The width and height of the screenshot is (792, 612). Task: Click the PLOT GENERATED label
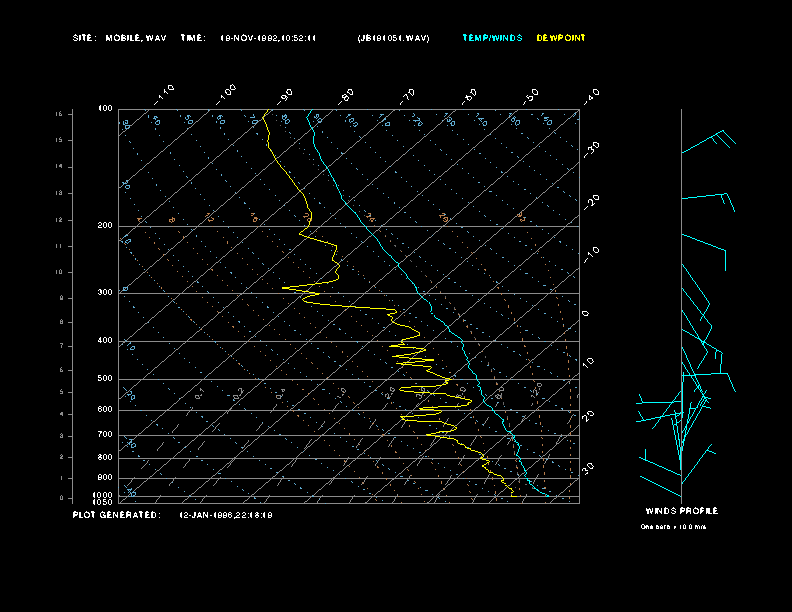point(116,515)
